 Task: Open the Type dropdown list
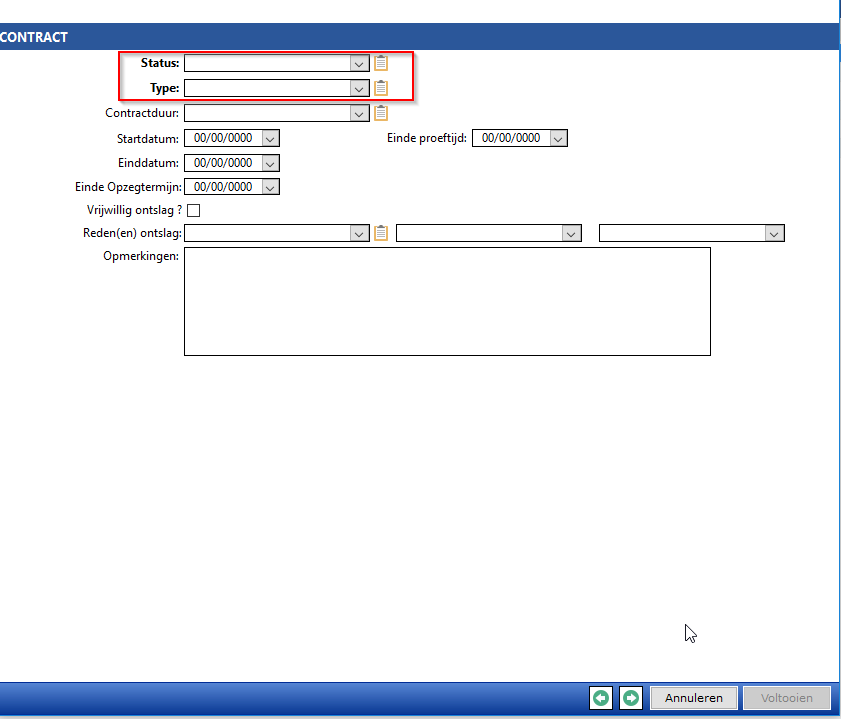point(360,88)
